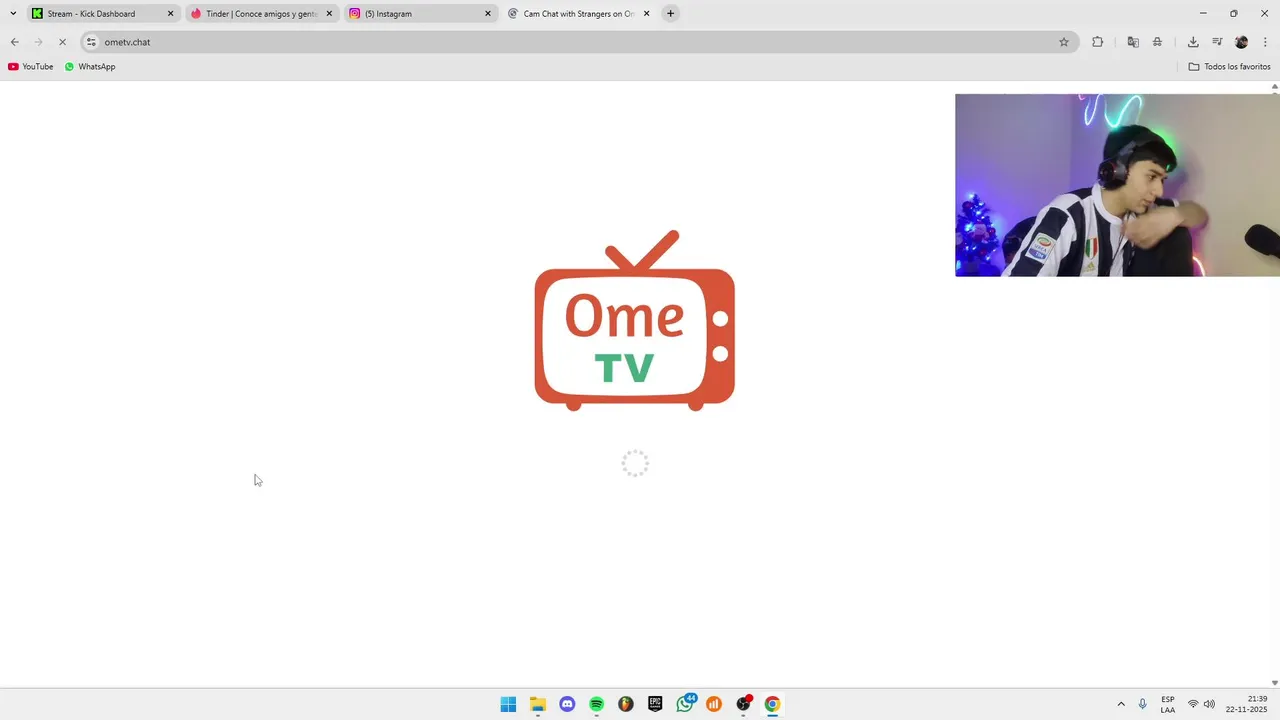The height and width of the screenshot is (720, 1280).
Task: View site information icon in address bar
Action: 91,42
